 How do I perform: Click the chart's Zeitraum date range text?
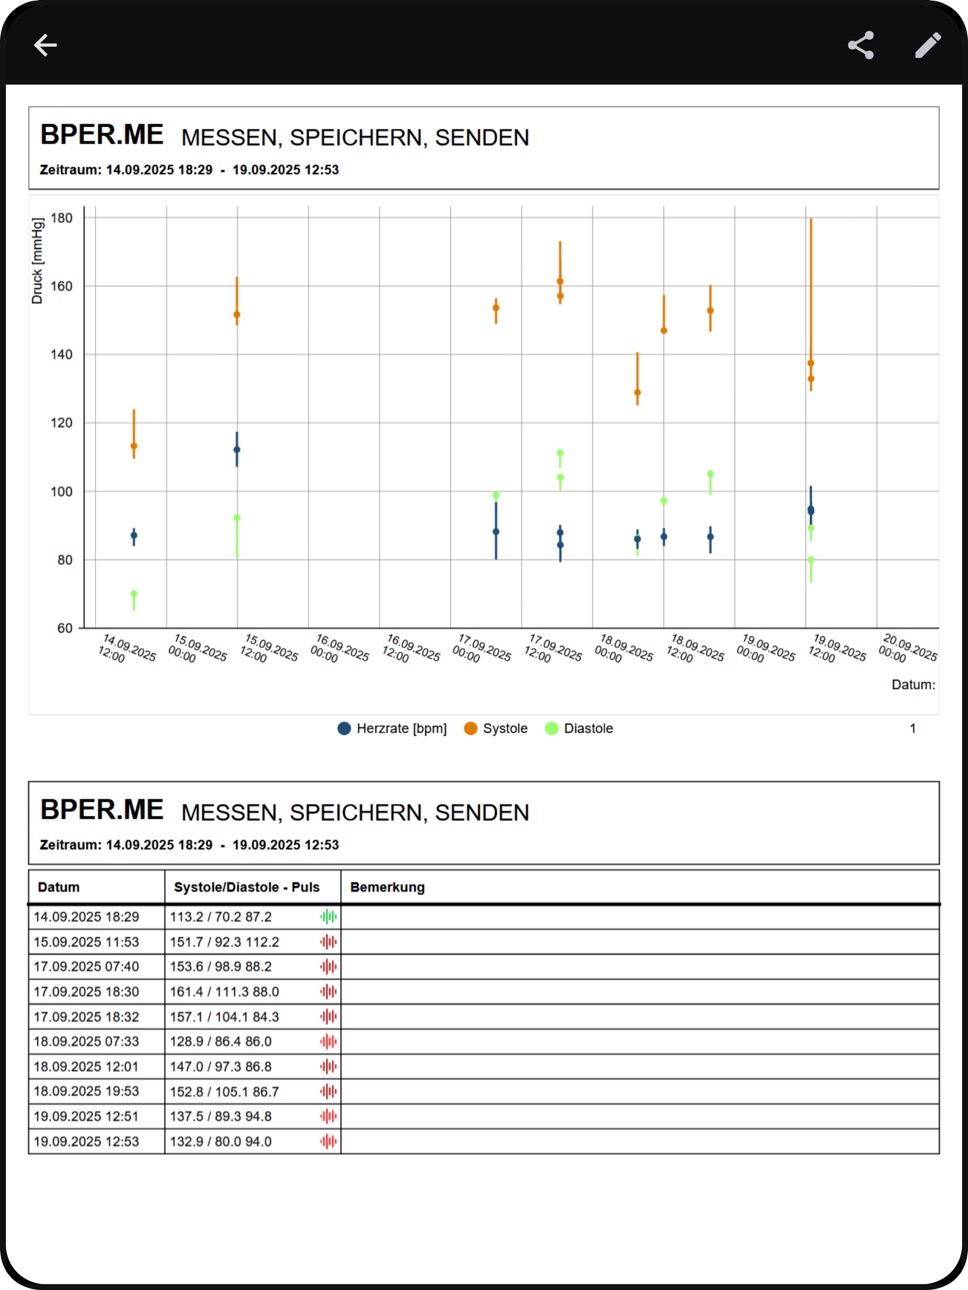189,170
